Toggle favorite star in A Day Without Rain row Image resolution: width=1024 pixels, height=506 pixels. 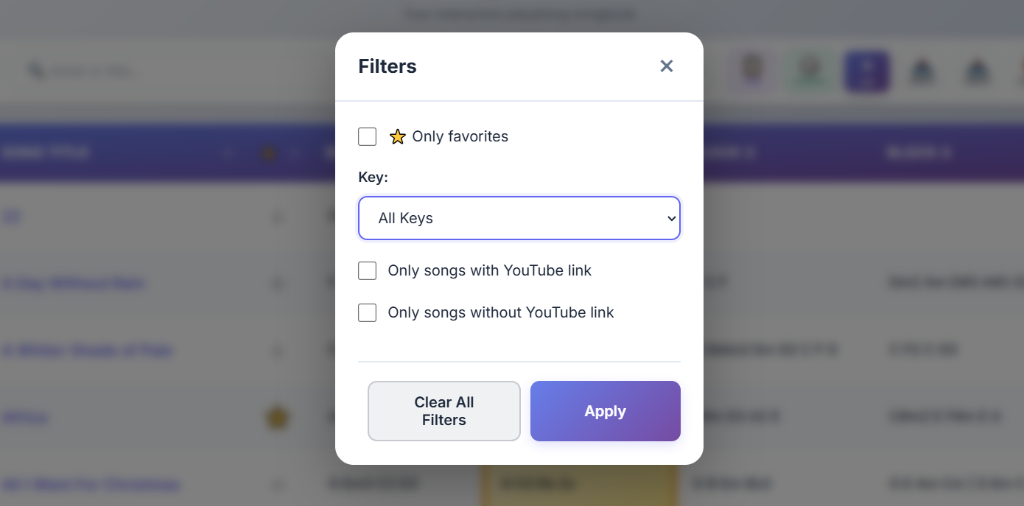coord(278,283)
